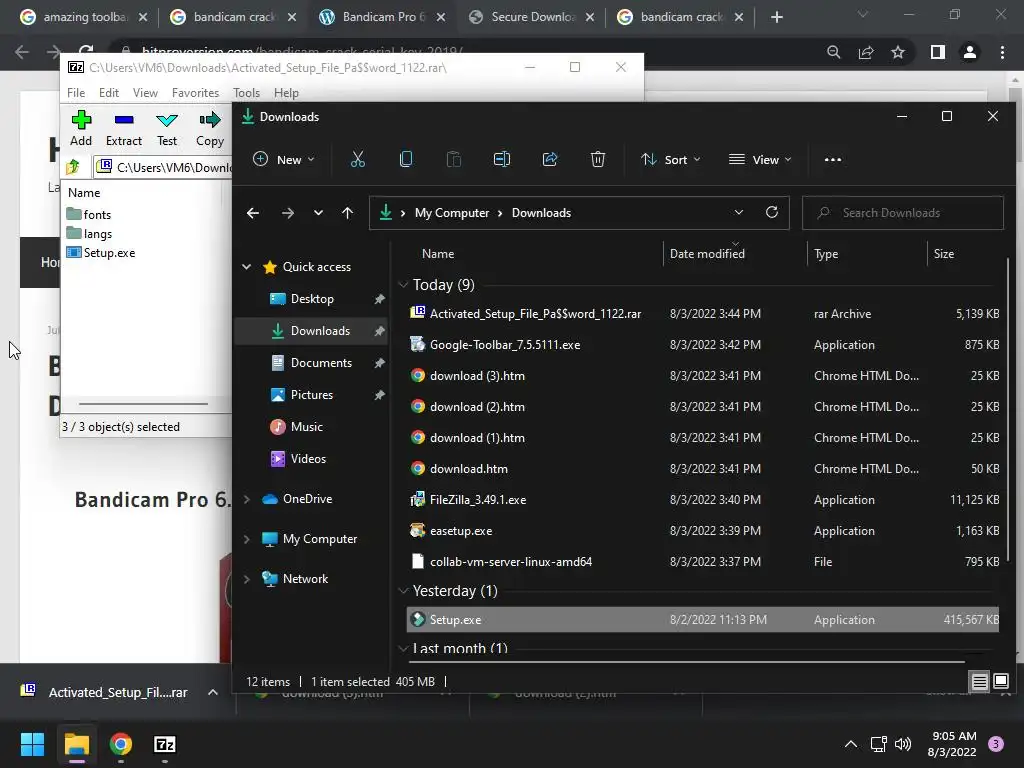Click 7-Zip up-folder icon beside path
Viewport: 1024px width, 768px height.
[x=73, y=167]
